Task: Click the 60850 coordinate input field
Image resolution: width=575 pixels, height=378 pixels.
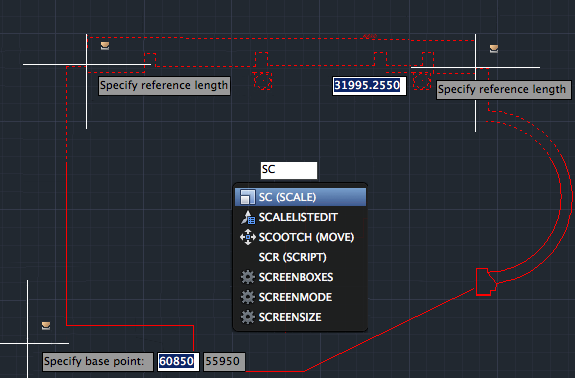Action: coord(178,362)
